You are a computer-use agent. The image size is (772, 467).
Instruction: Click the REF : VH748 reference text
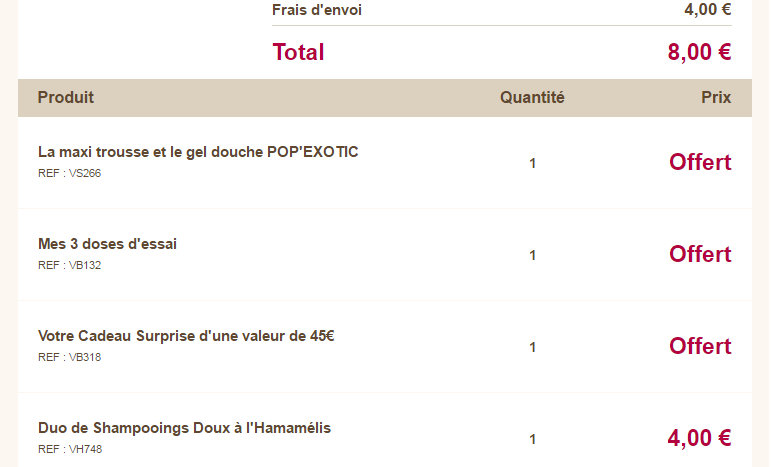point(70,449)
